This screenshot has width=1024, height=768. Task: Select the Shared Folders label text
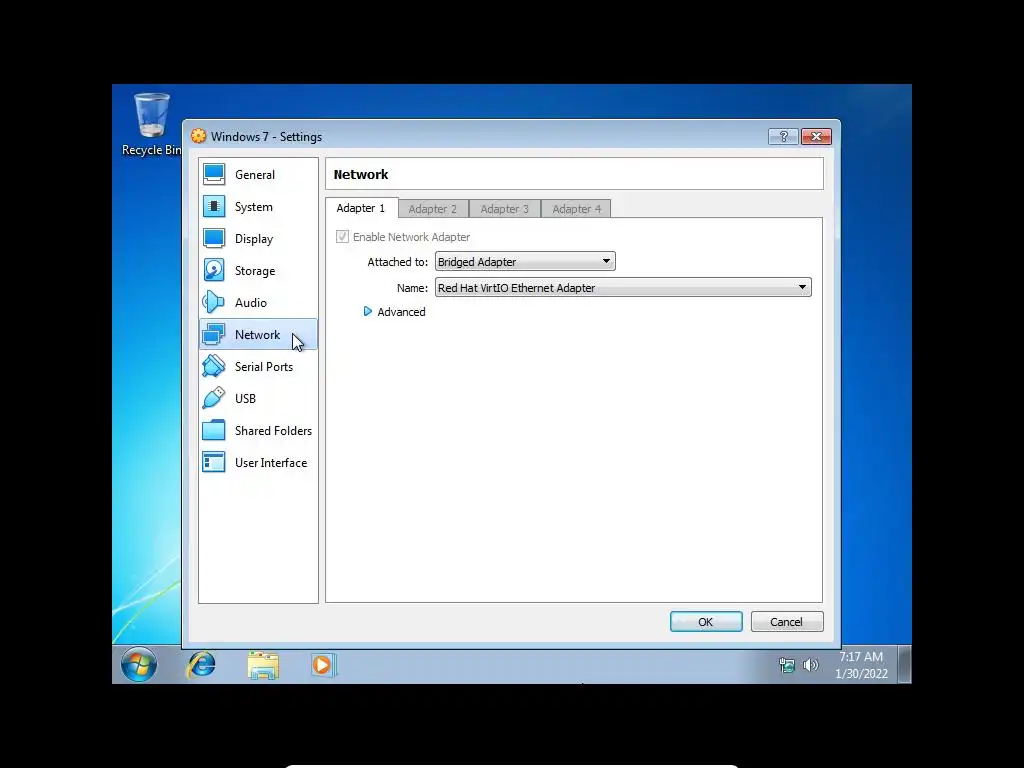click(x=274, y=430)
